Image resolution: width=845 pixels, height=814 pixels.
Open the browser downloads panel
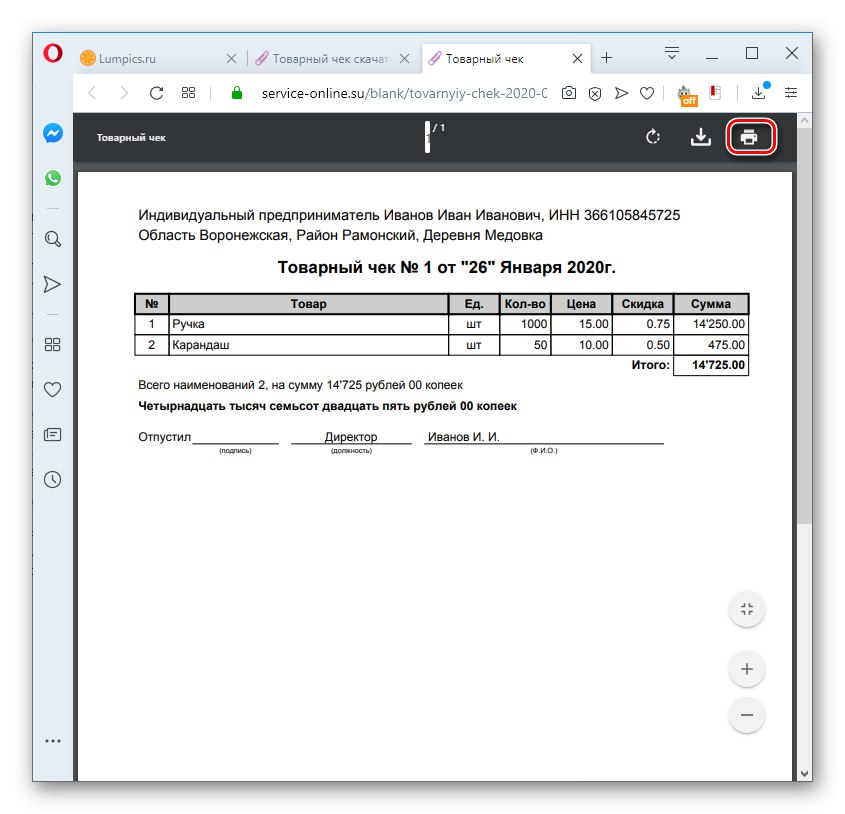tap(759, 92)
